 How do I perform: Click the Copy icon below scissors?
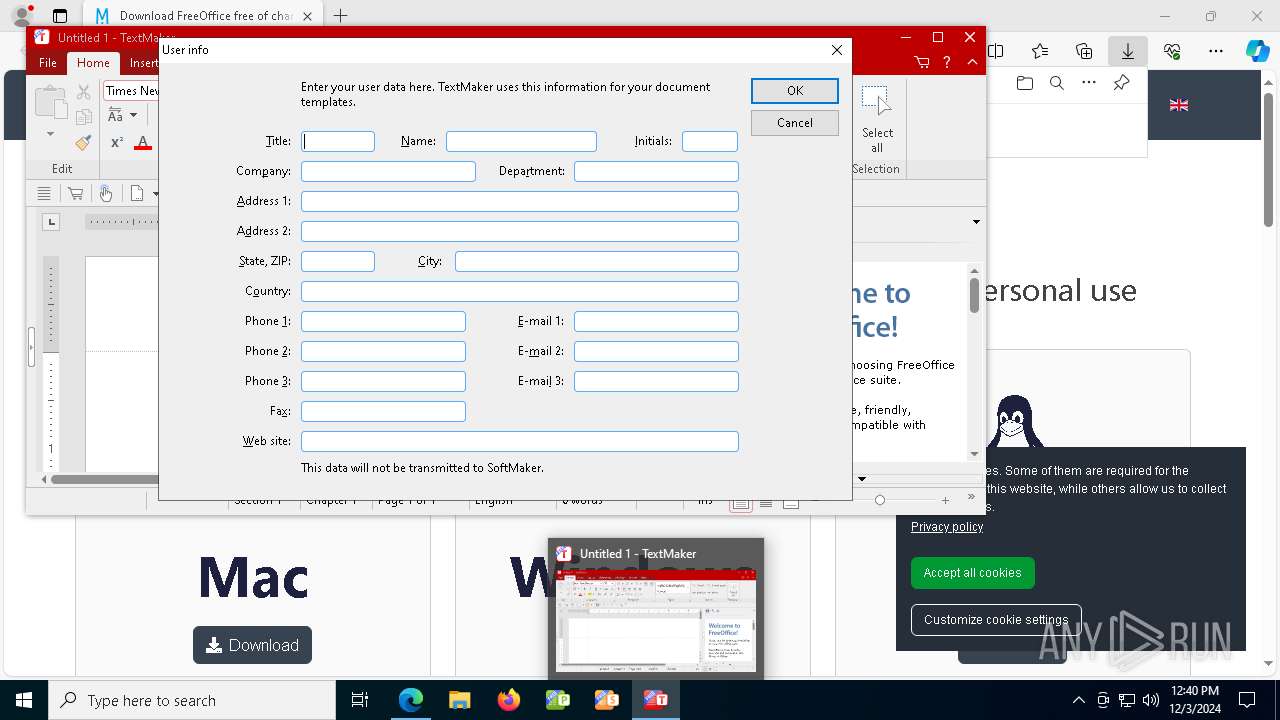click(x=84, y=116)
